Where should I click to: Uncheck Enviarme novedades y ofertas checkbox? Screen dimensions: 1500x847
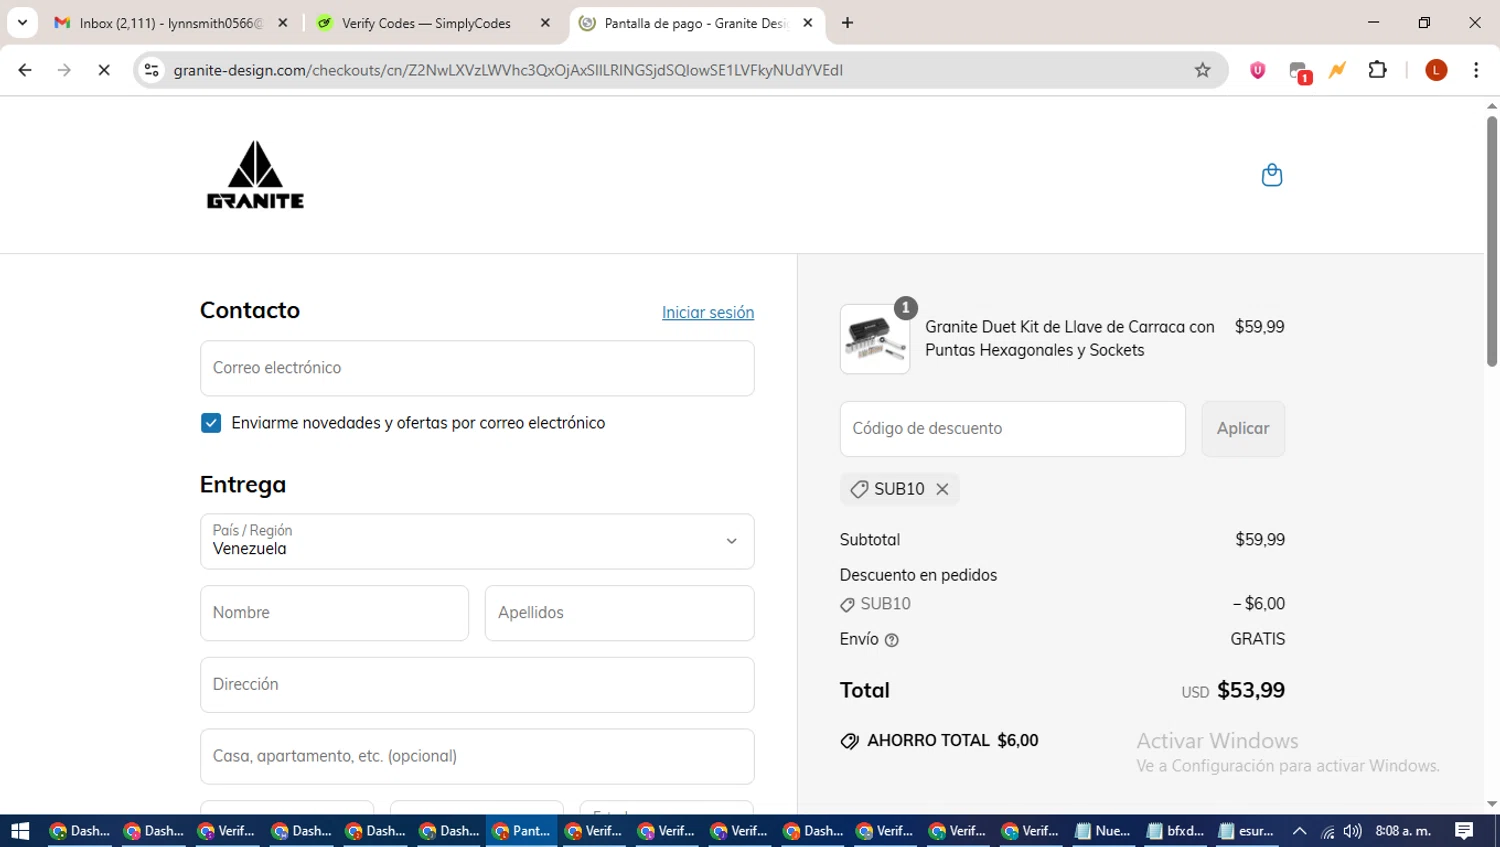pyautogui.click(x=211, y=423)
